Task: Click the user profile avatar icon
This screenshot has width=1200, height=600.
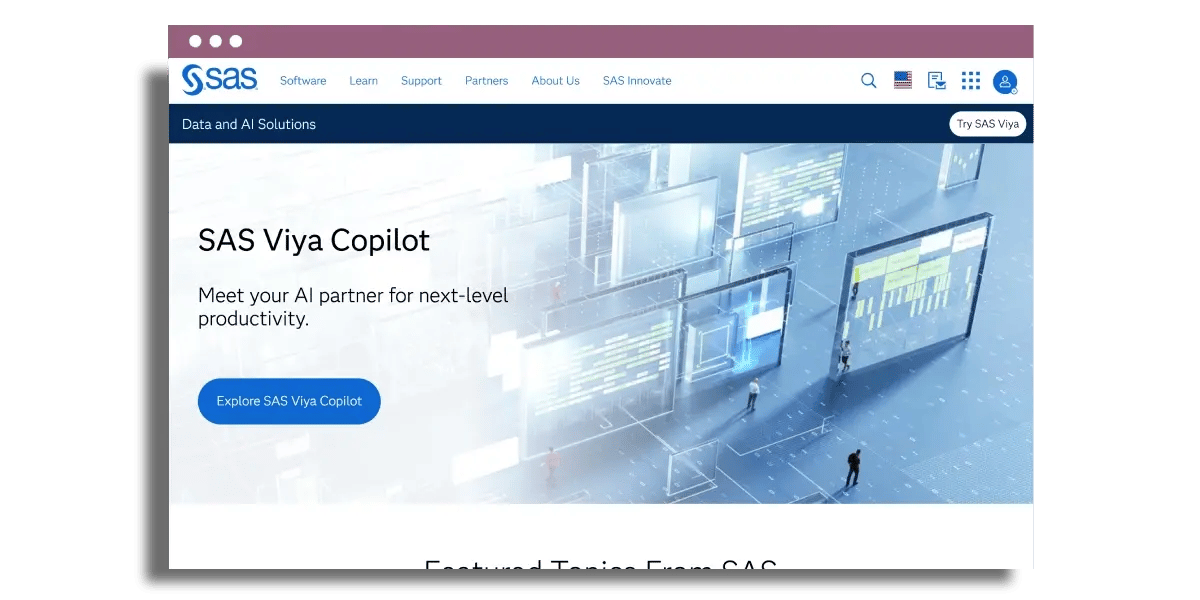Action: click(x=1005, y=82)
